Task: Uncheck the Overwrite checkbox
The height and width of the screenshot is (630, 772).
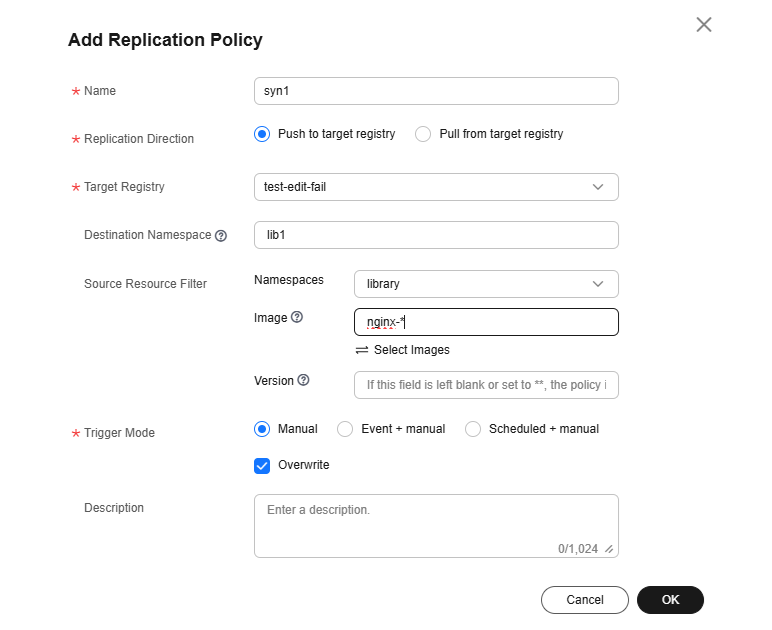Action: pyautogui.click(x=262, y=465)
